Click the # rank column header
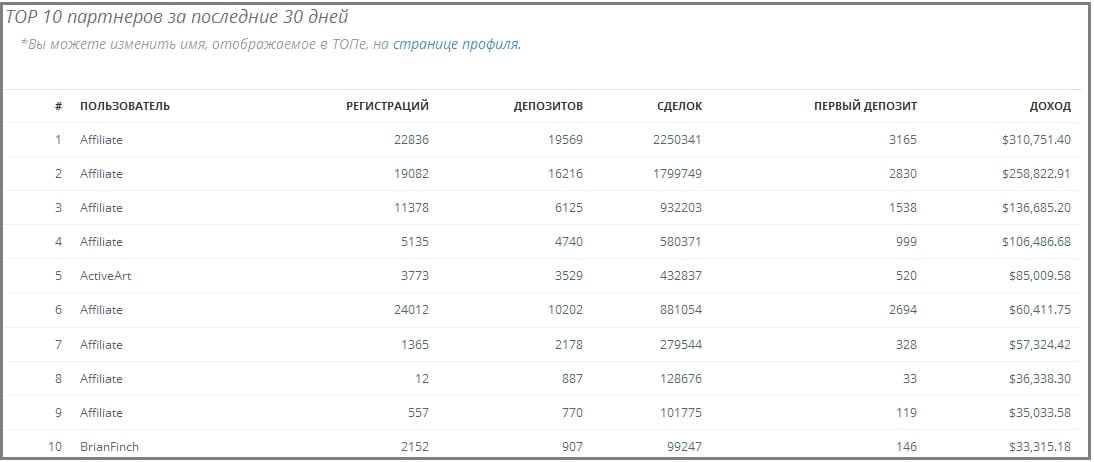 [x=59, y=106]
